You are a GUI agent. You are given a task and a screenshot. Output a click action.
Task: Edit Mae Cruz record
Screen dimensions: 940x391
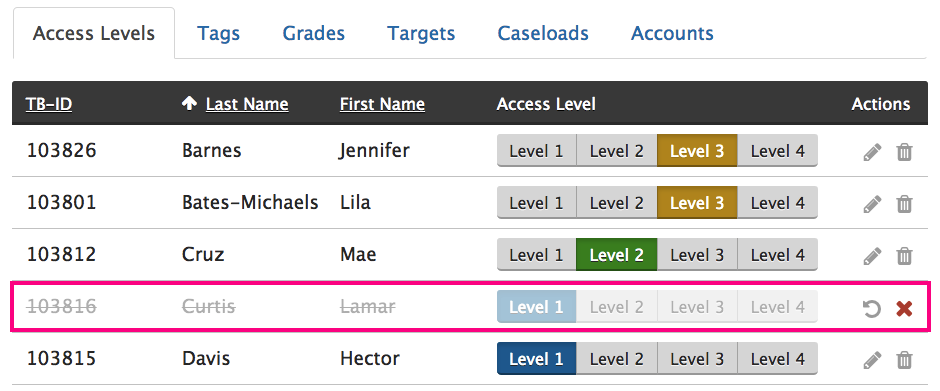click(872, 256)
